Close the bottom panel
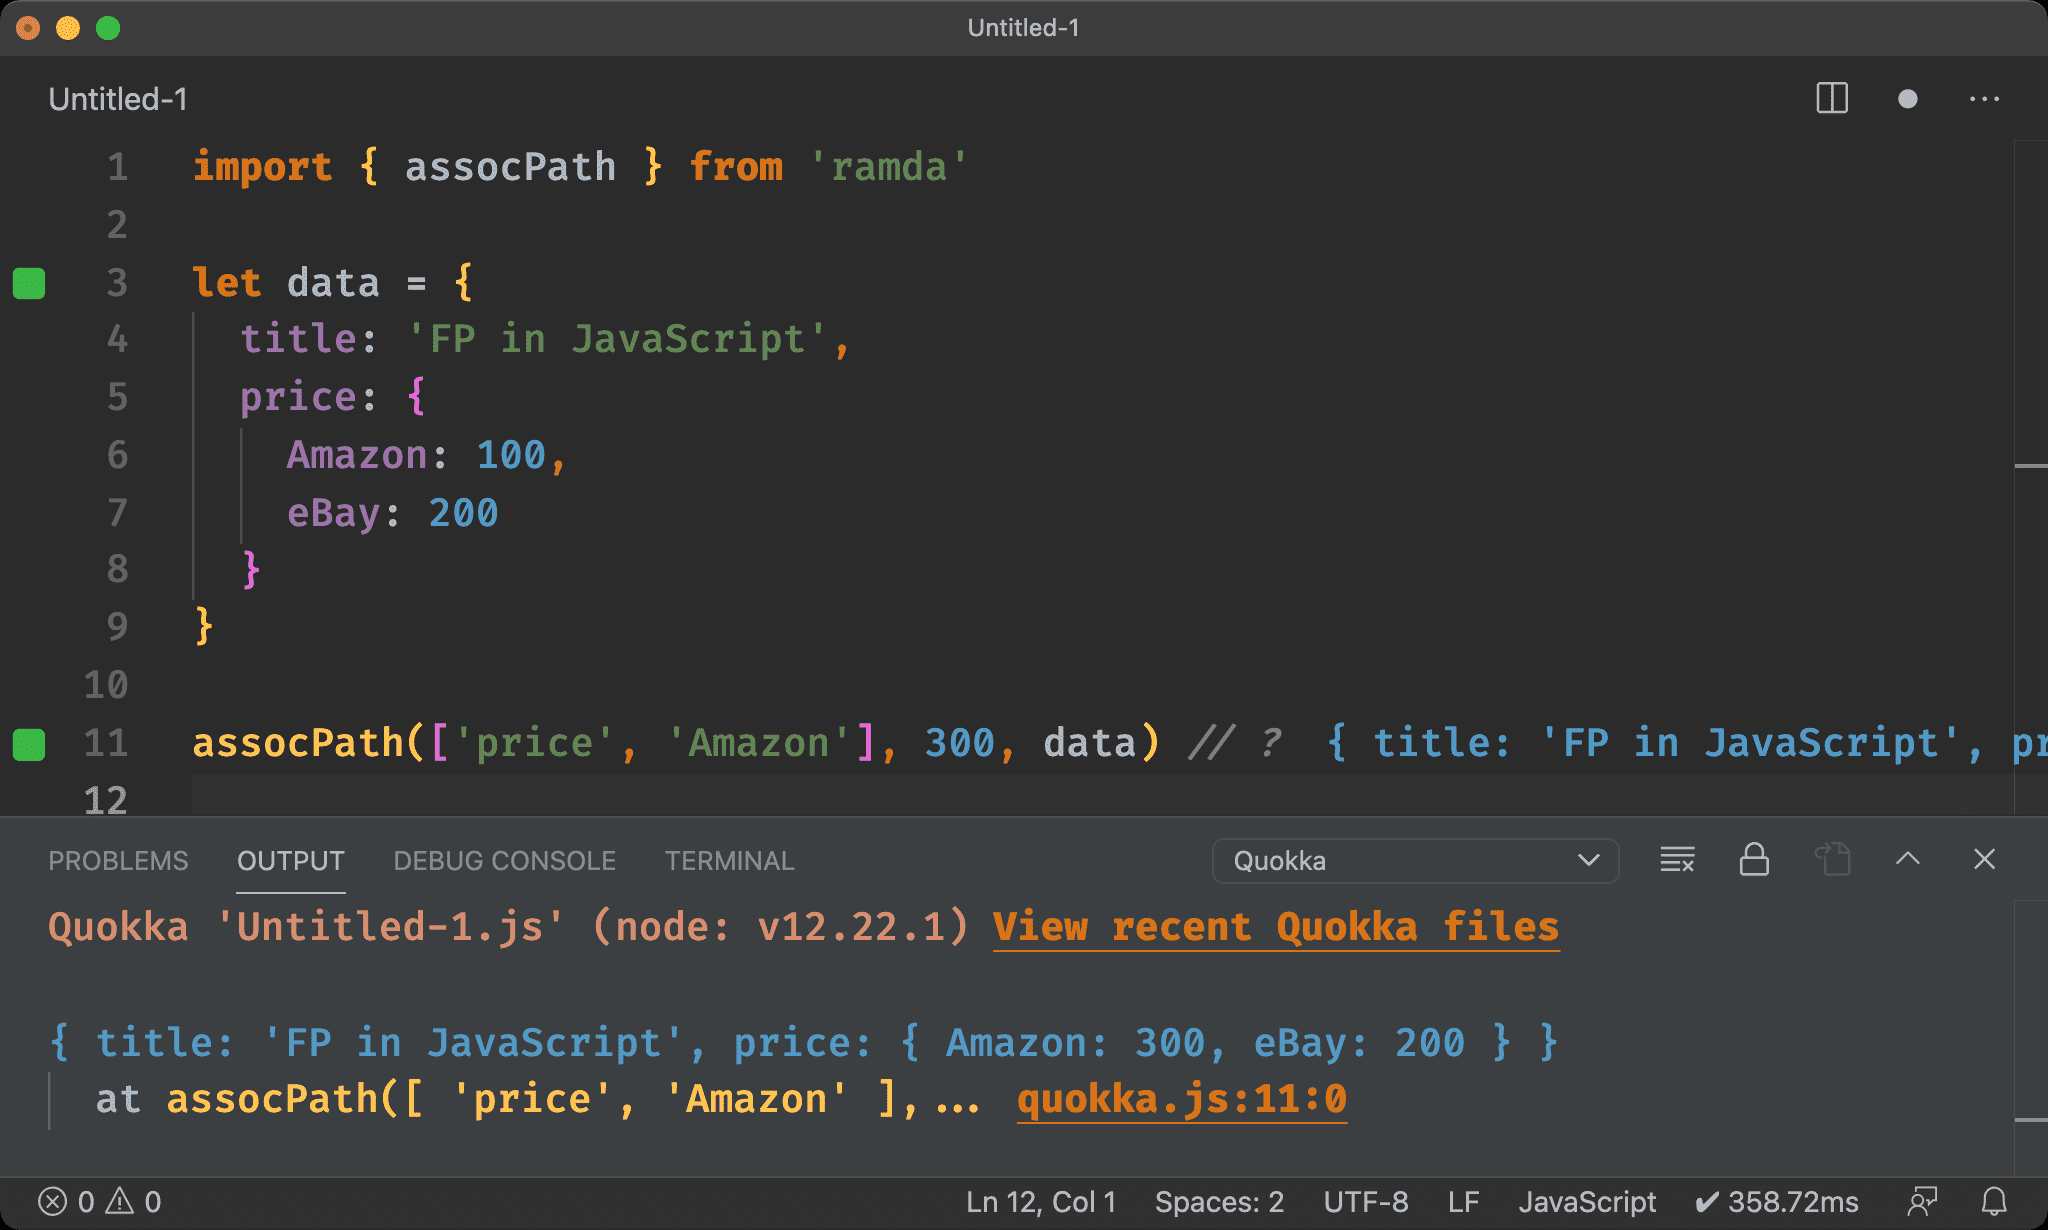Screen dimensions: 2048x1230 1985,859
